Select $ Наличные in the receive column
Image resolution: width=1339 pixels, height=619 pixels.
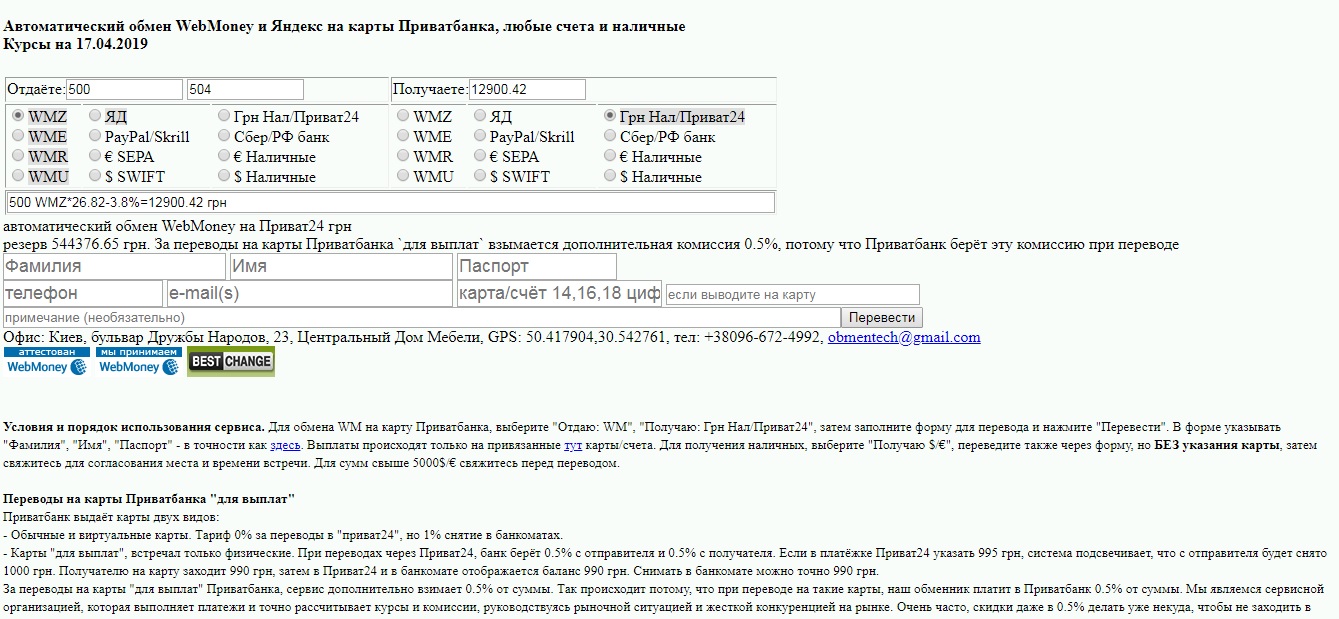point(610,176)
